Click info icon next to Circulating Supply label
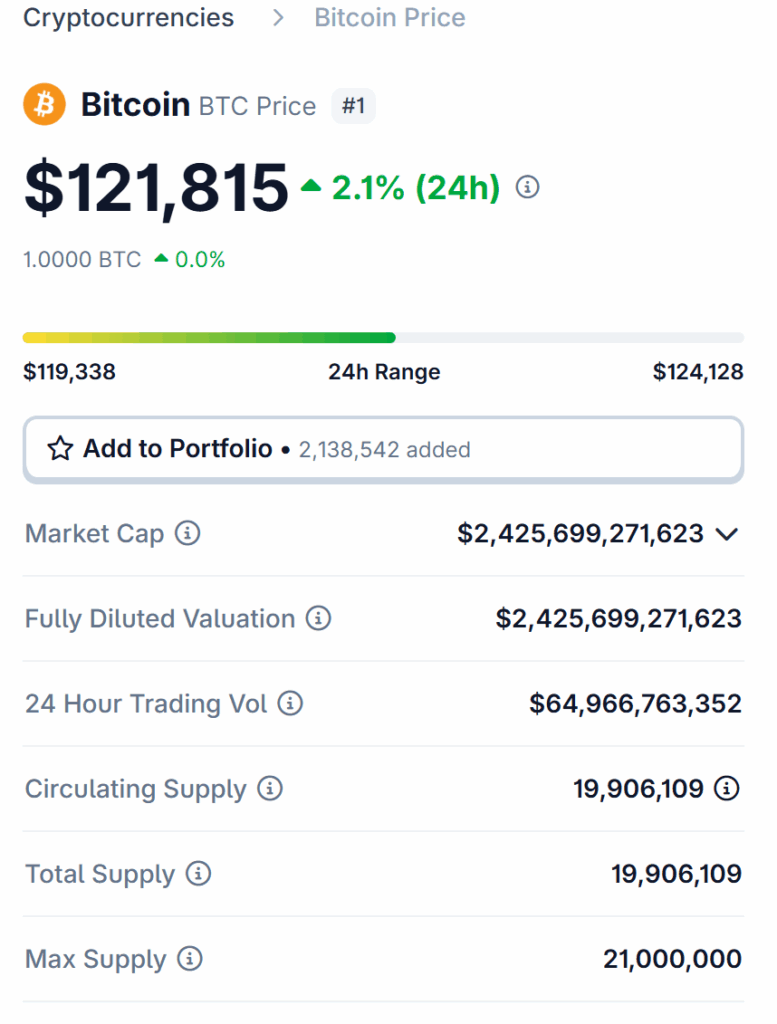 pyautogui.click(x=270, y=789)
